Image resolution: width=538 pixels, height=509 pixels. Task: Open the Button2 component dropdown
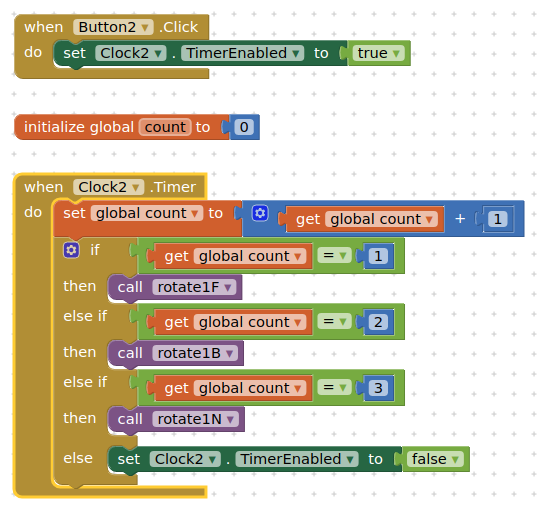pos(113,27)
